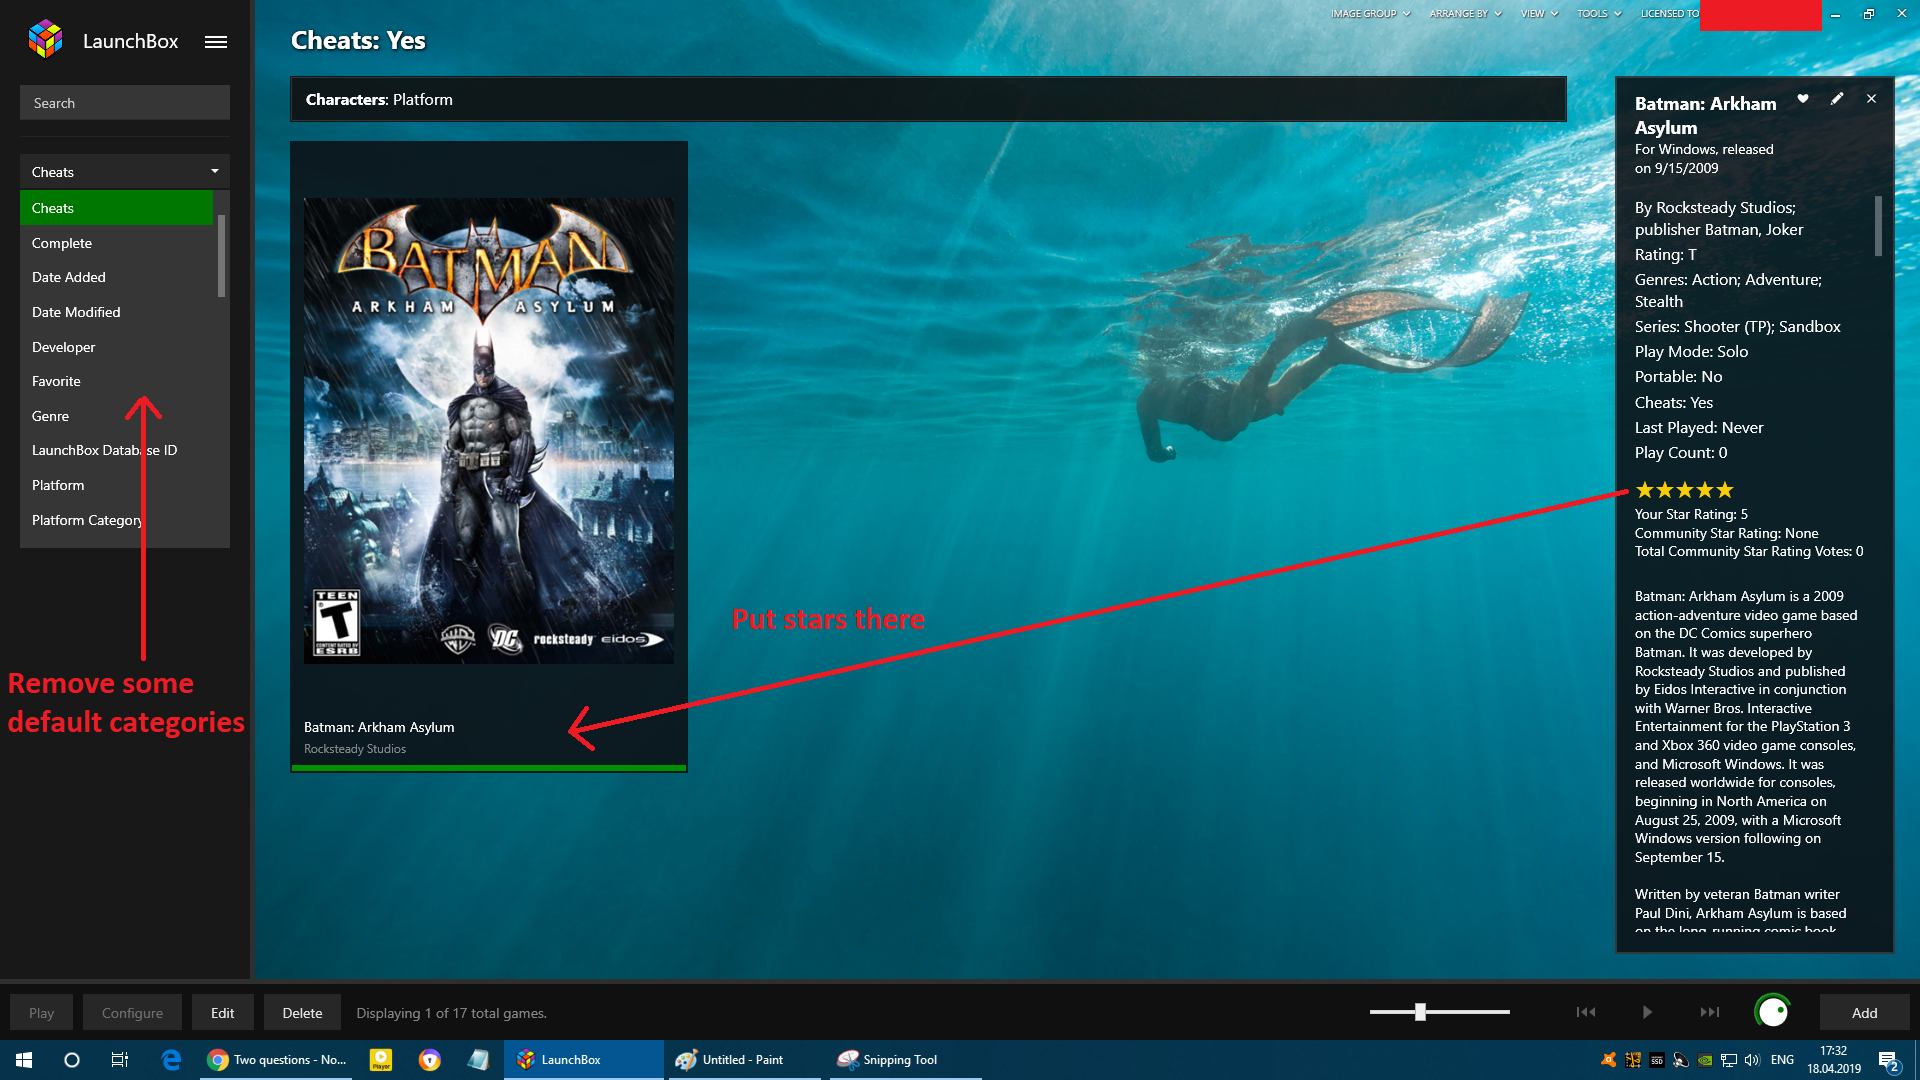Select Date Added in the list
Image resolution: width=1920 pixels, height=1080 pixels.
point(117,277)
